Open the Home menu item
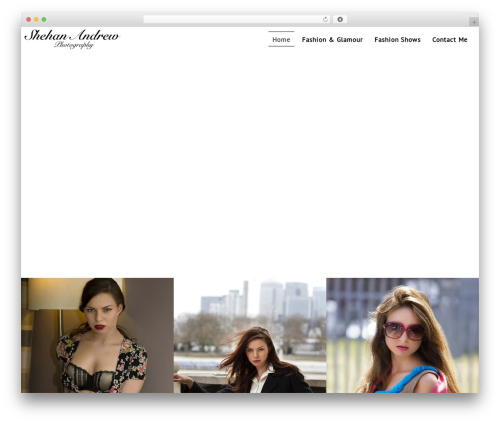 (281, 39)
